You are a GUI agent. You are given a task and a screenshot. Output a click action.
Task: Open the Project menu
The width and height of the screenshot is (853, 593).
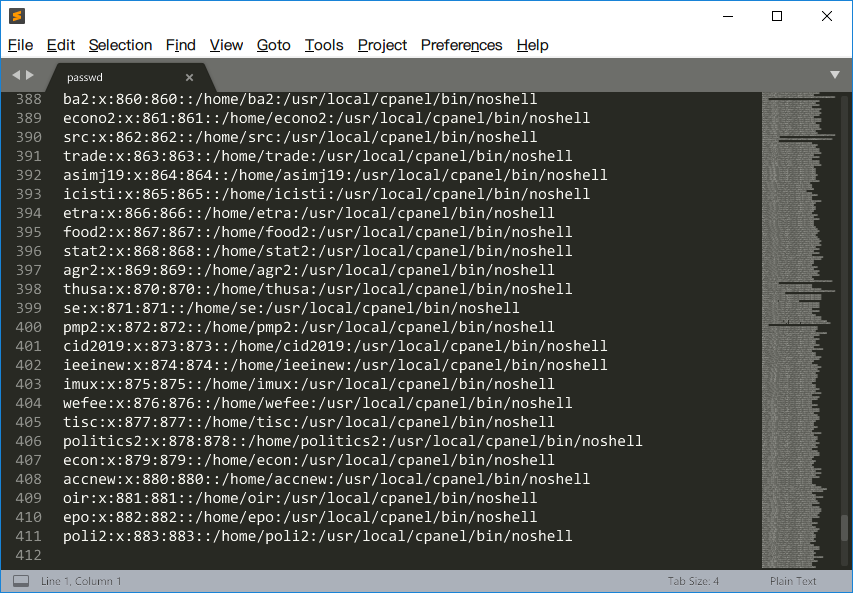pyautogui.click(x=382, y=45)
